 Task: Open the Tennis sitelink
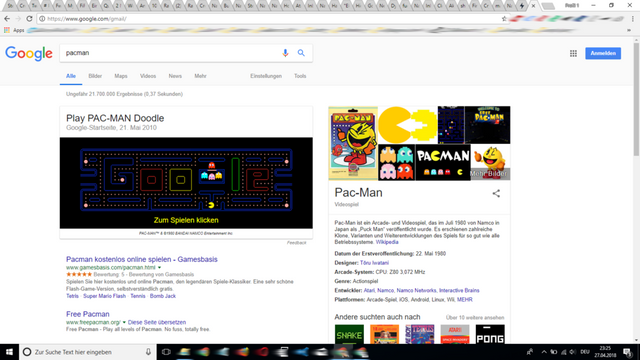[138, 296]
